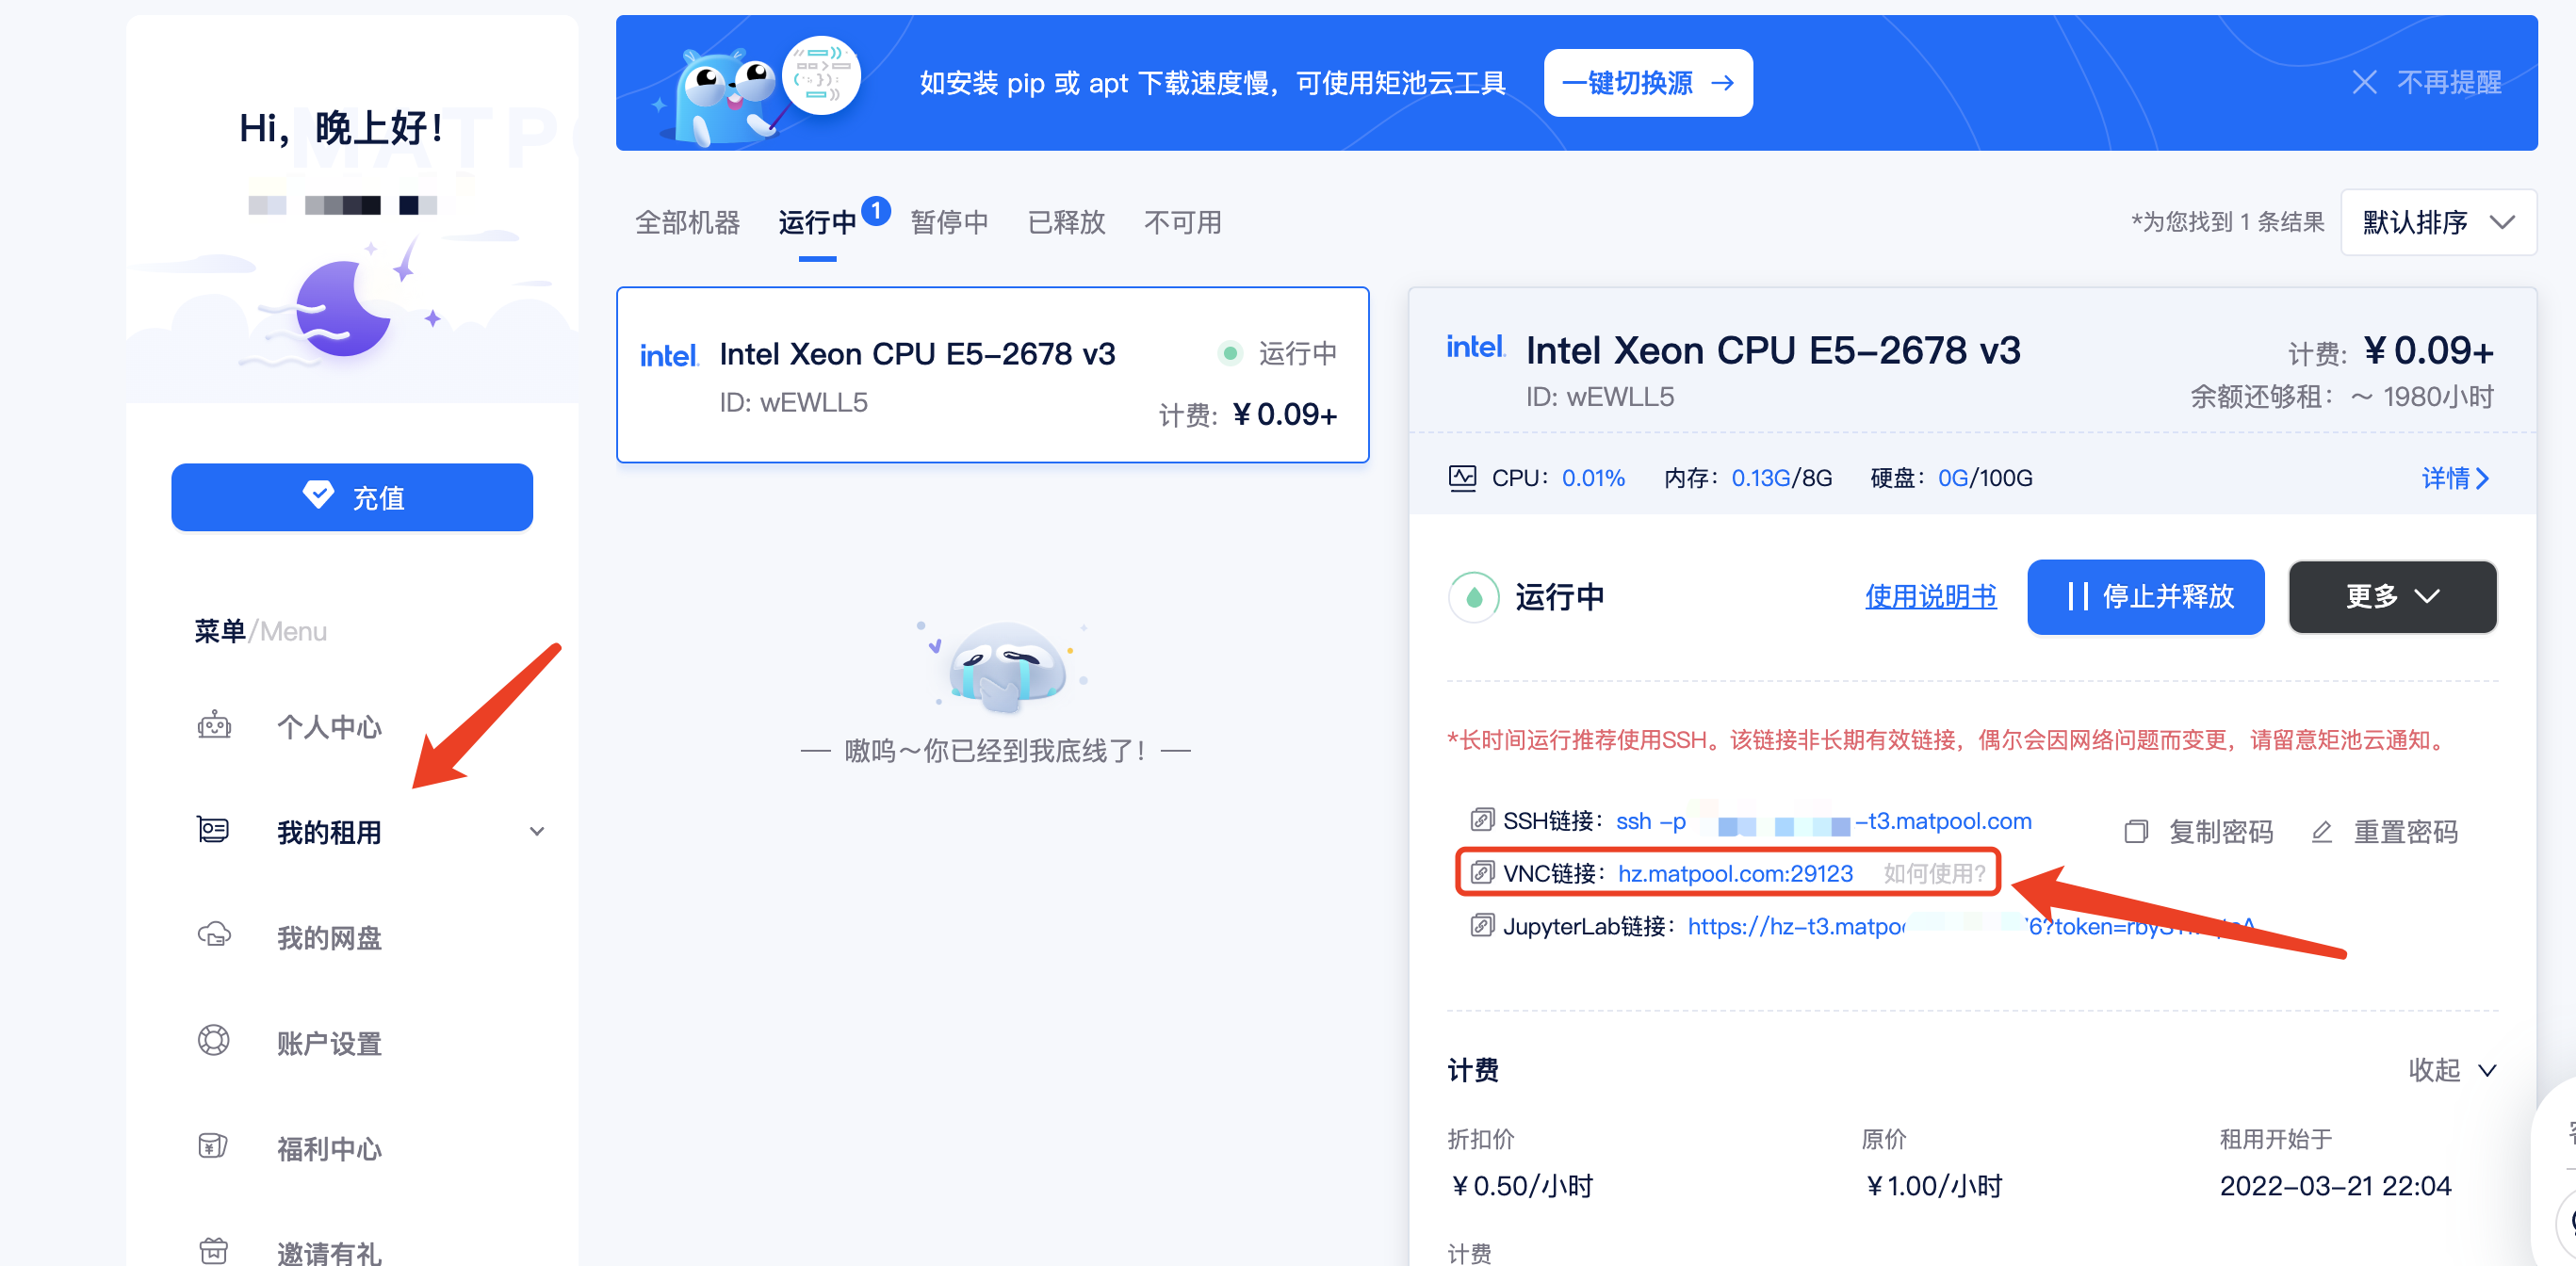Expand the 我的租用 menu chevron
Image resolution: width=2576 pixels, height=1266 pixels.
pyautogui.click(x=537, y=831)
